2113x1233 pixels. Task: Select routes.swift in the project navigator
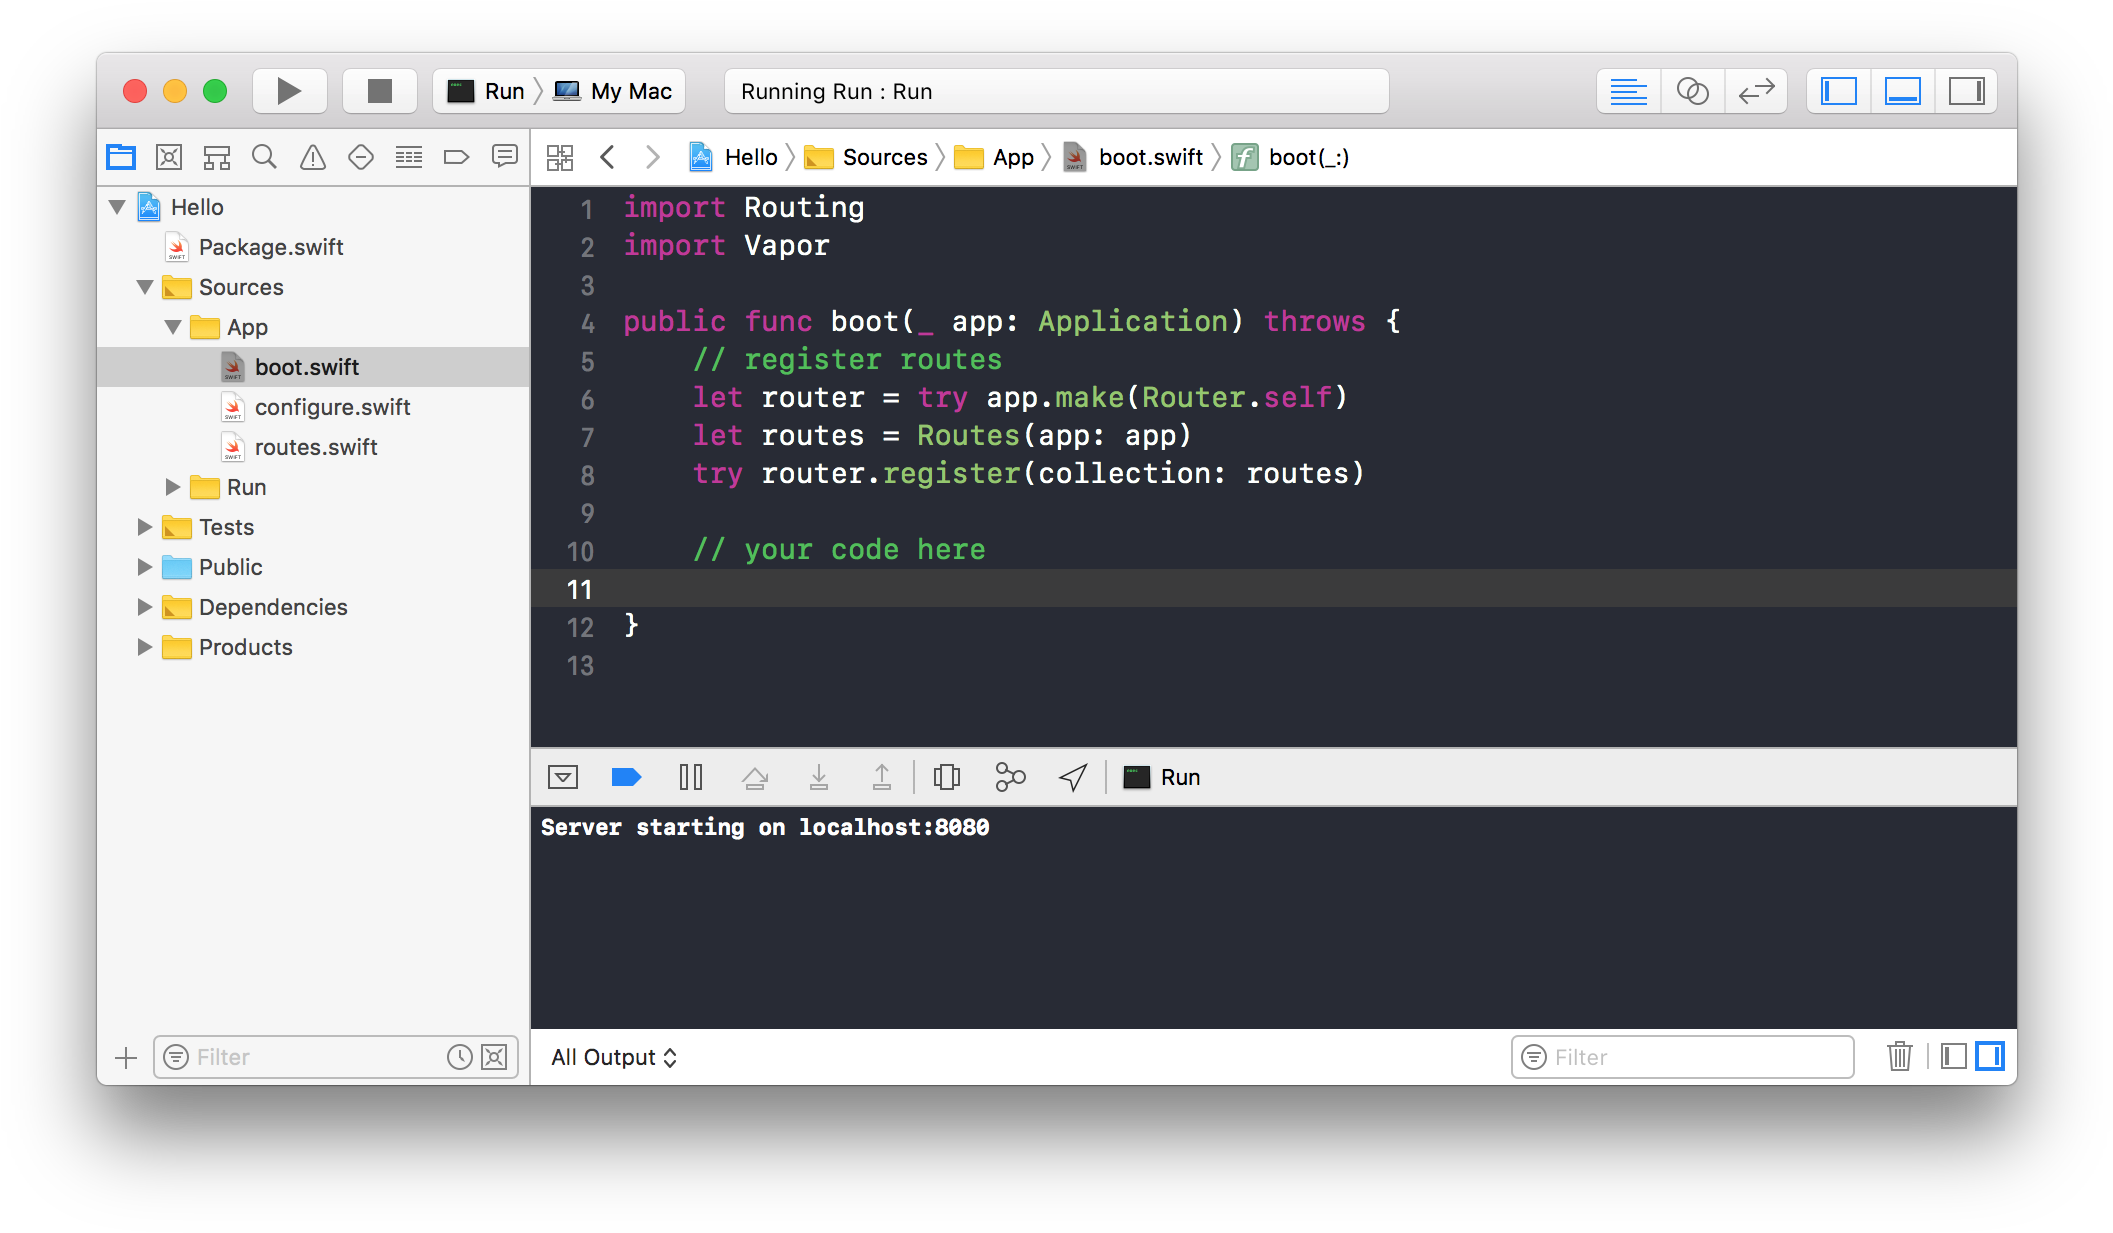pyautogui.click(x=316, y=447)
